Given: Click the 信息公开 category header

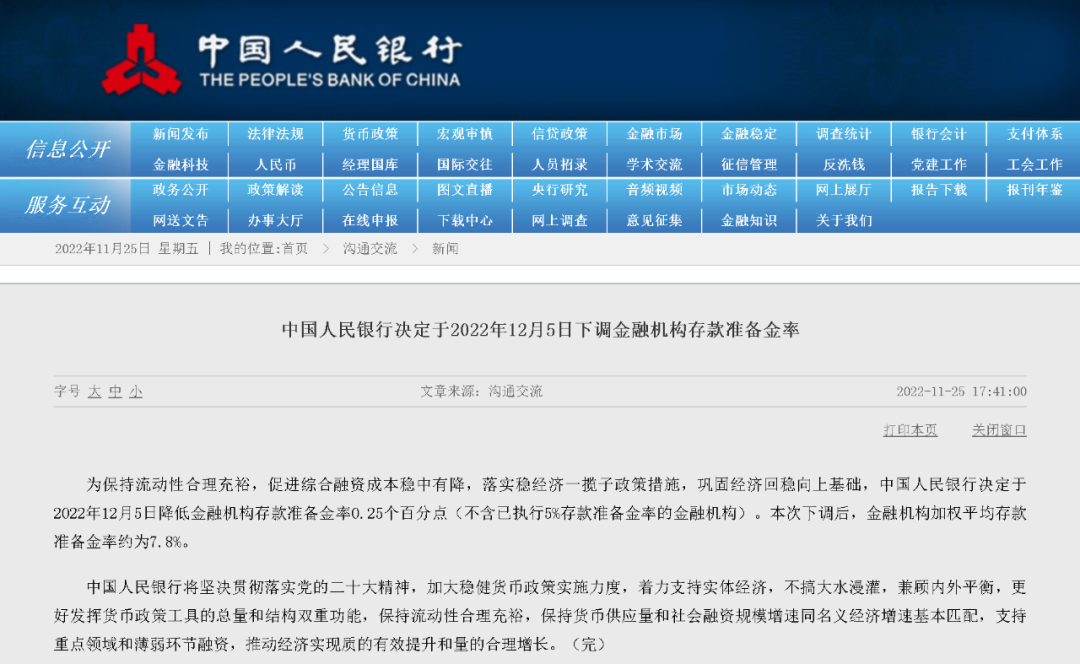Looking at the screenshot, I should 68,149.
